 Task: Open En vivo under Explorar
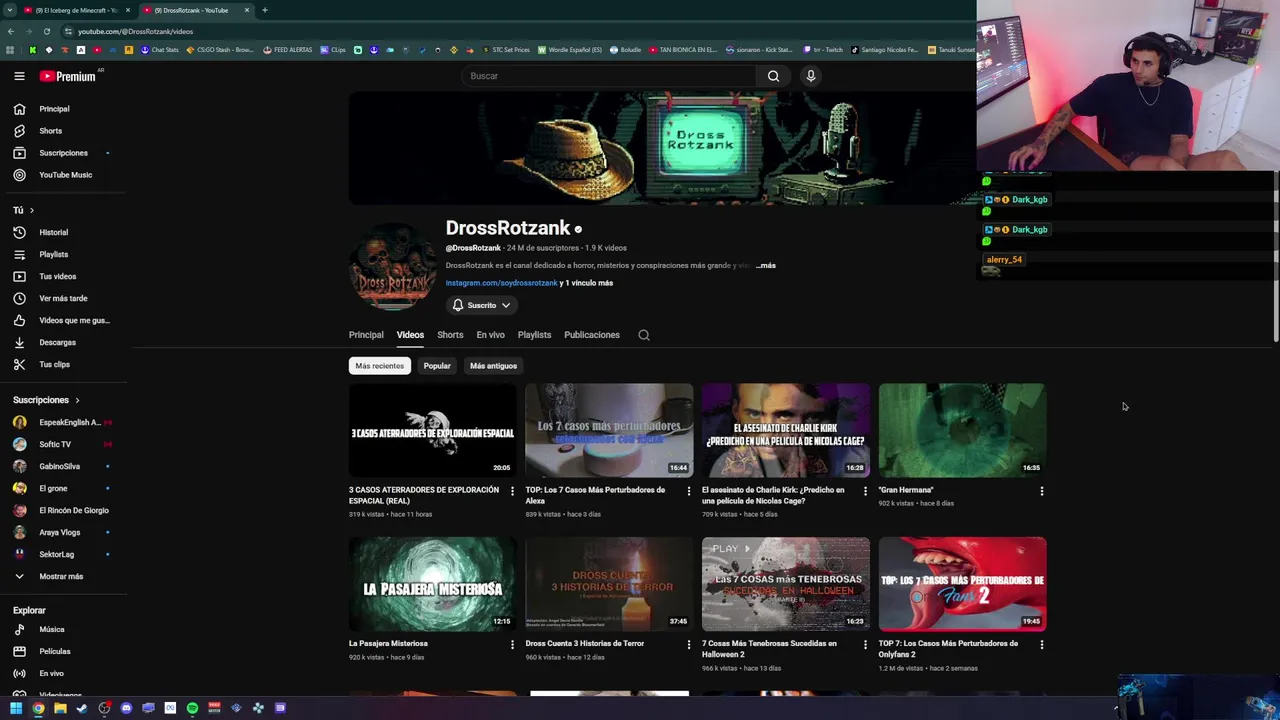pos(51,673)
